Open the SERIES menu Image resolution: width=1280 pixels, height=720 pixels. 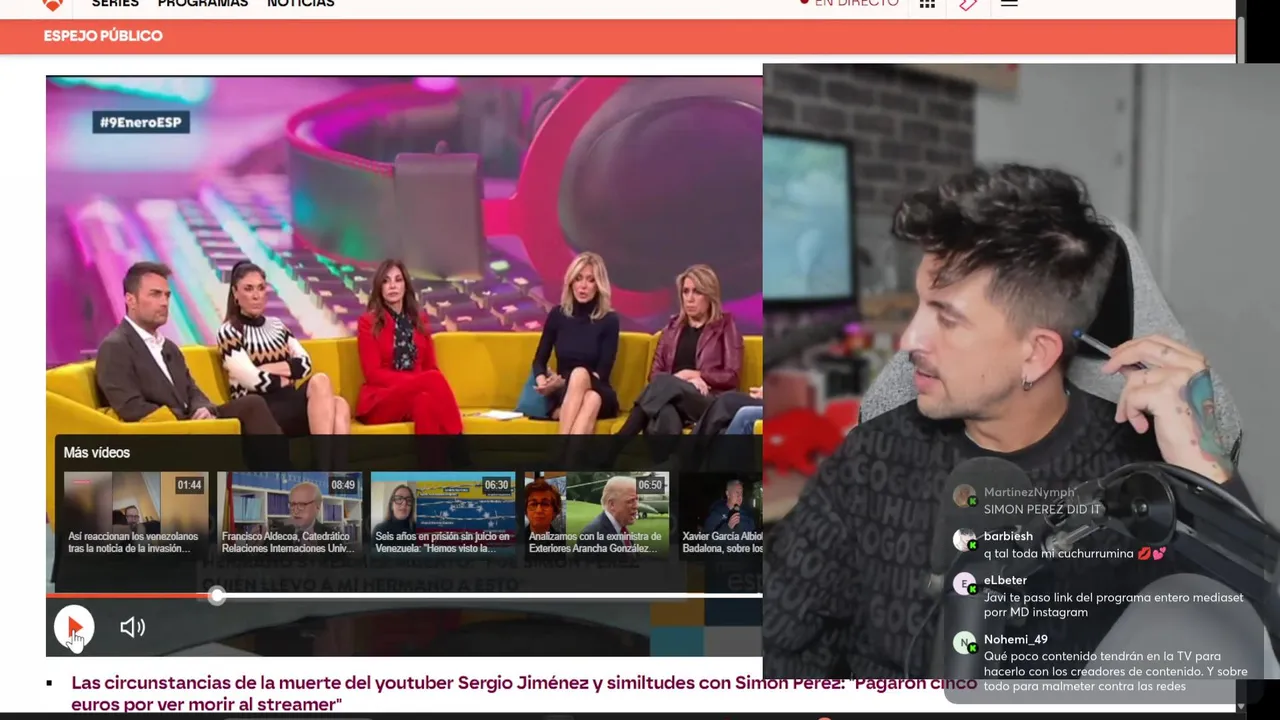click(115, 4)
